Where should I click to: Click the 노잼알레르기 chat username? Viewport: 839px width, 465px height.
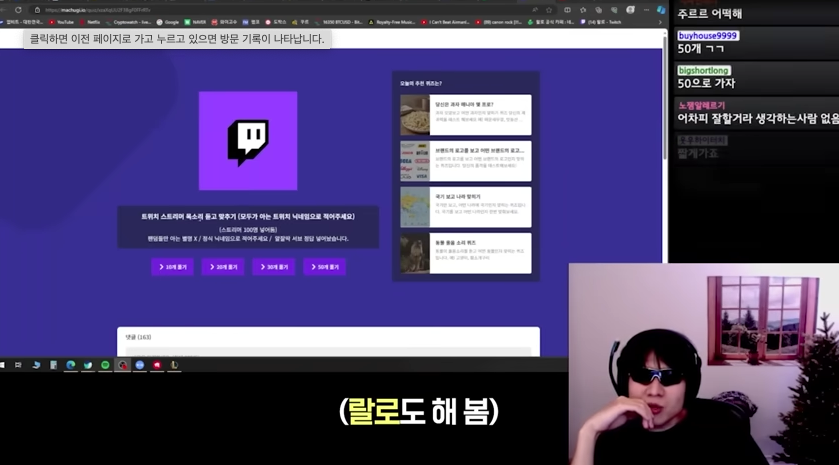pos(701,105)
